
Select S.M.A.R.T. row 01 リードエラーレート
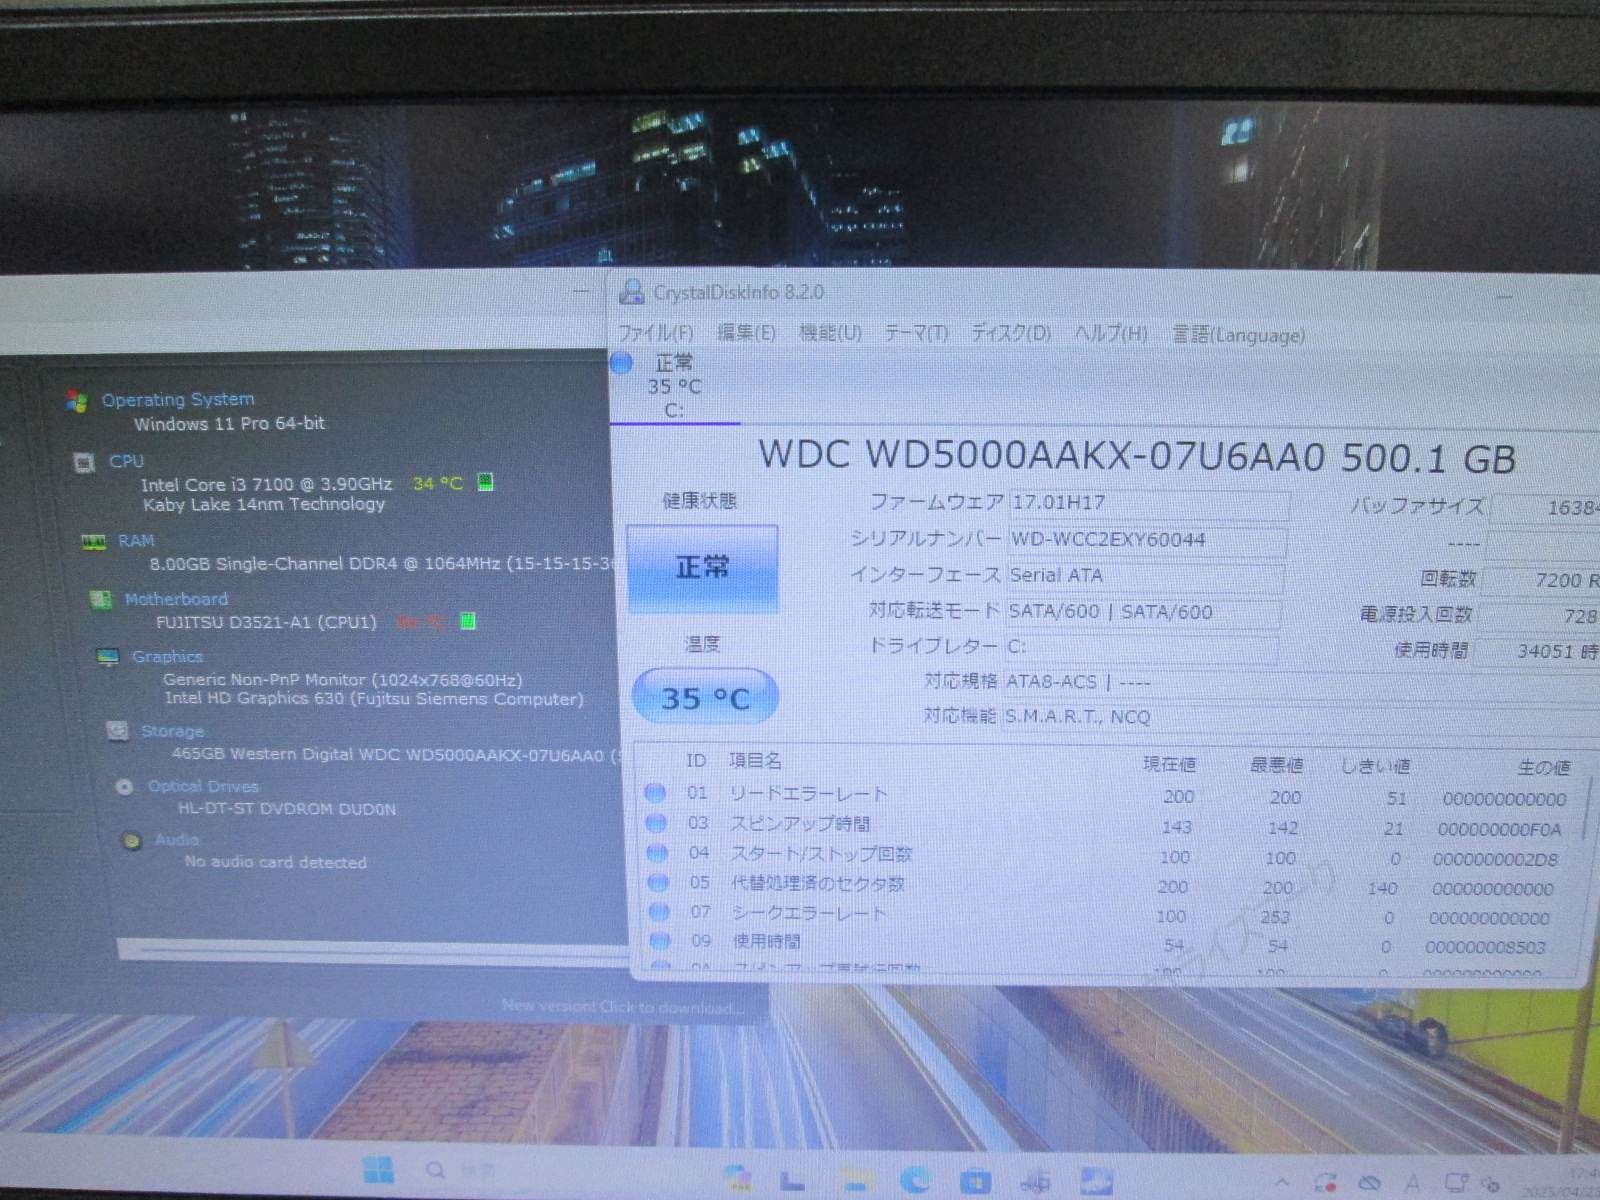point(1108,796)
